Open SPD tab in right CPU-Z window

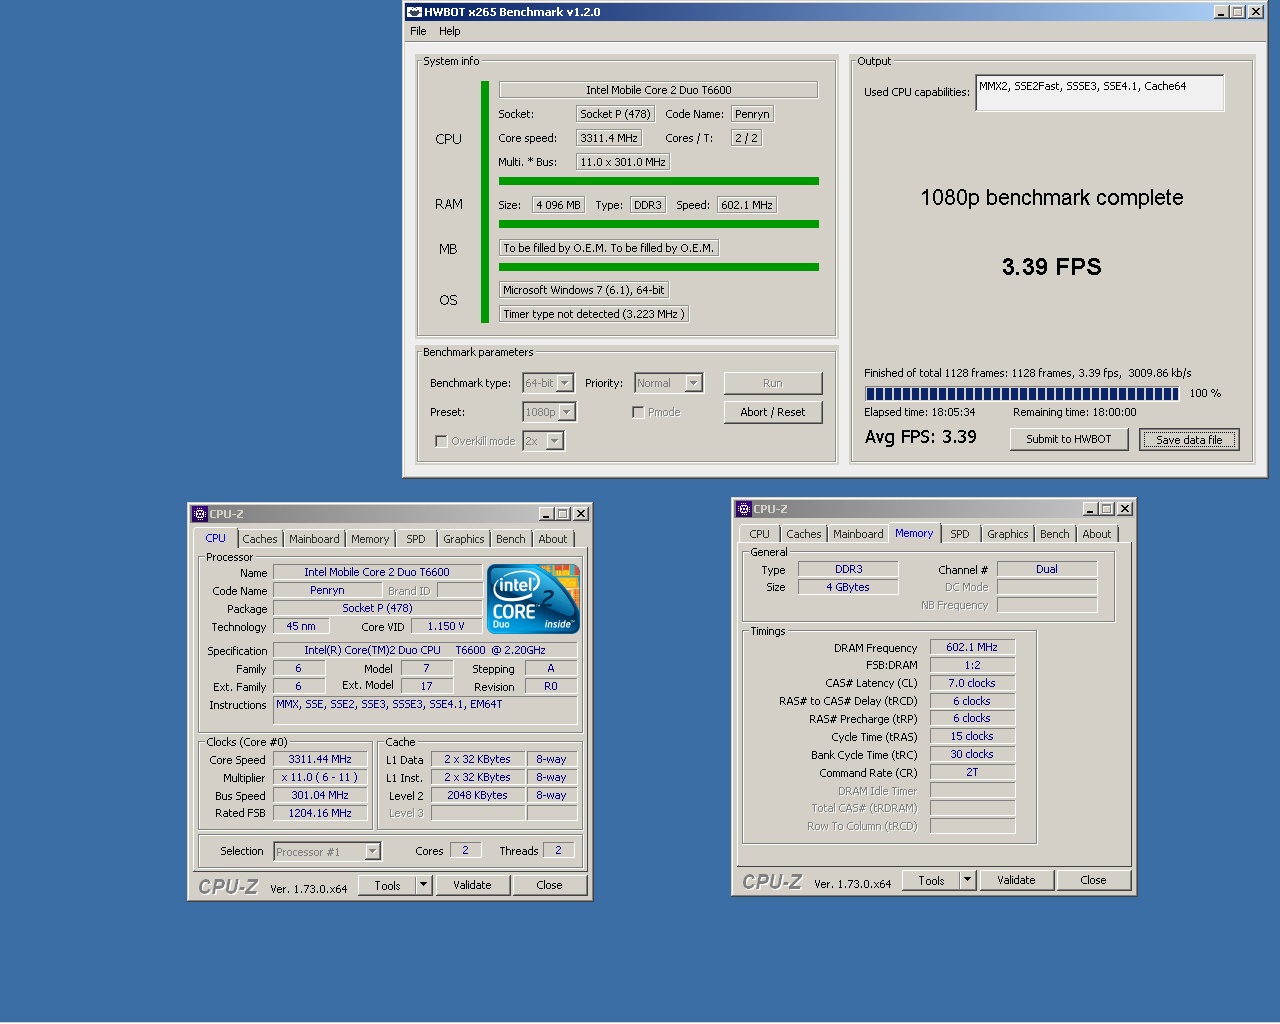960,534
